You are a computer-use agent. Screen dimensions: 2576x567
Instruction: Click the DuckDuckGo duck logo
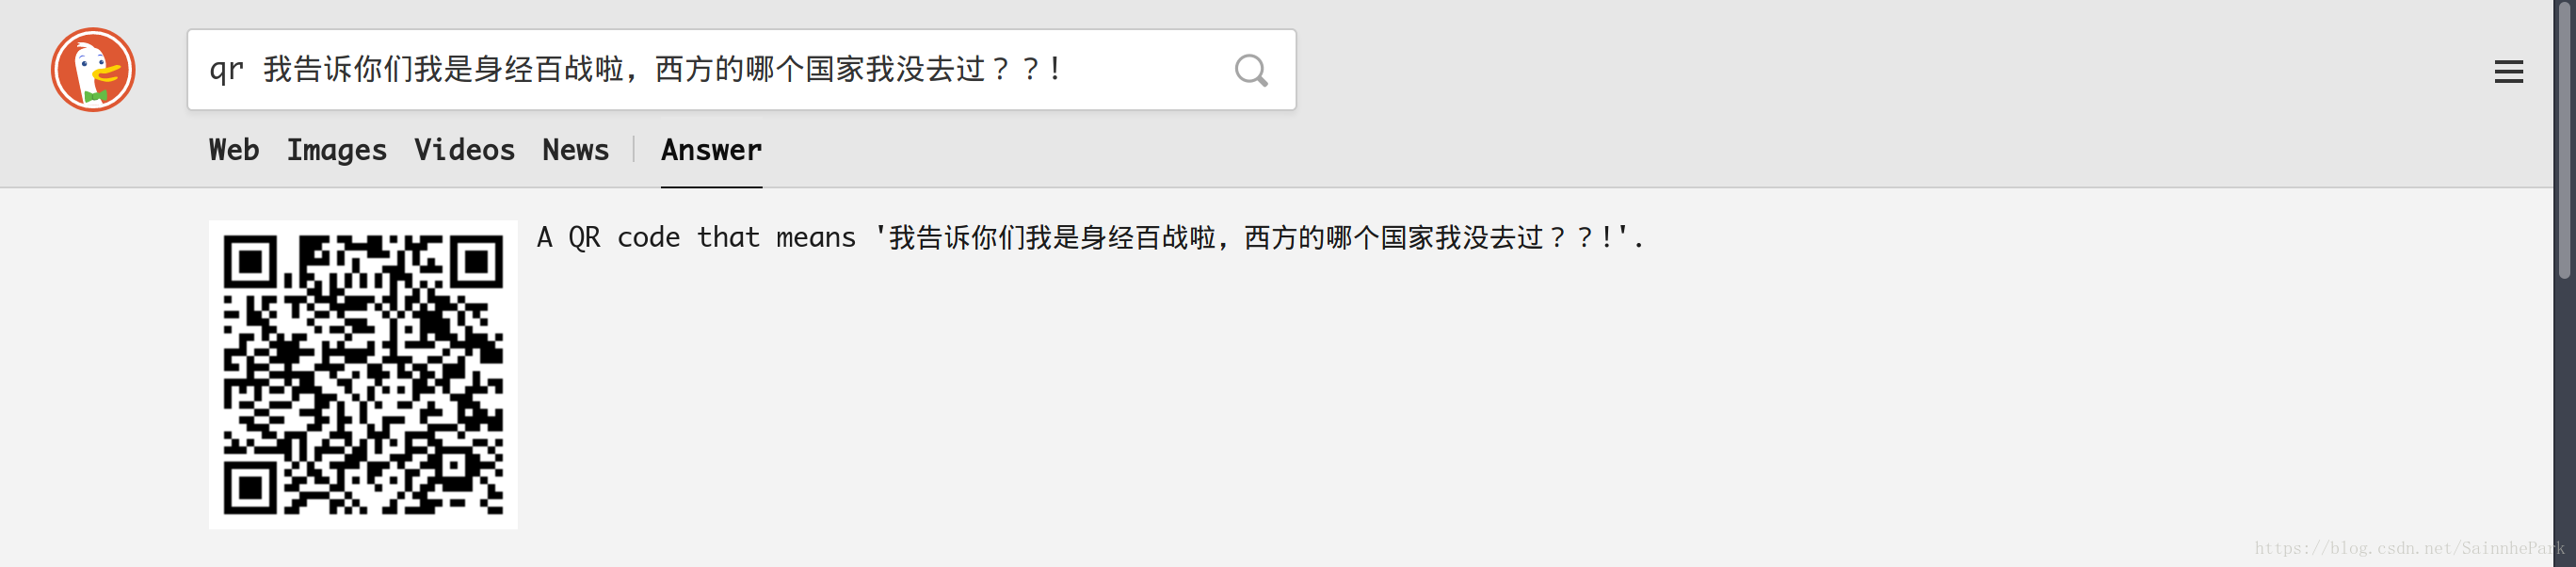click(x=93, y=70)
